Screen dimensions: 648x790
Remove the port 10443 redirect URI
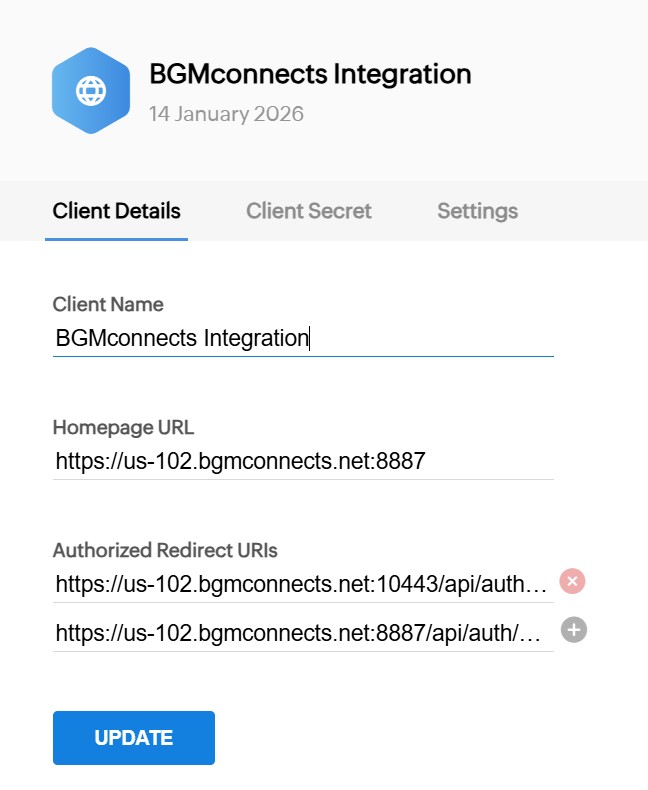[x=571, y=581]
